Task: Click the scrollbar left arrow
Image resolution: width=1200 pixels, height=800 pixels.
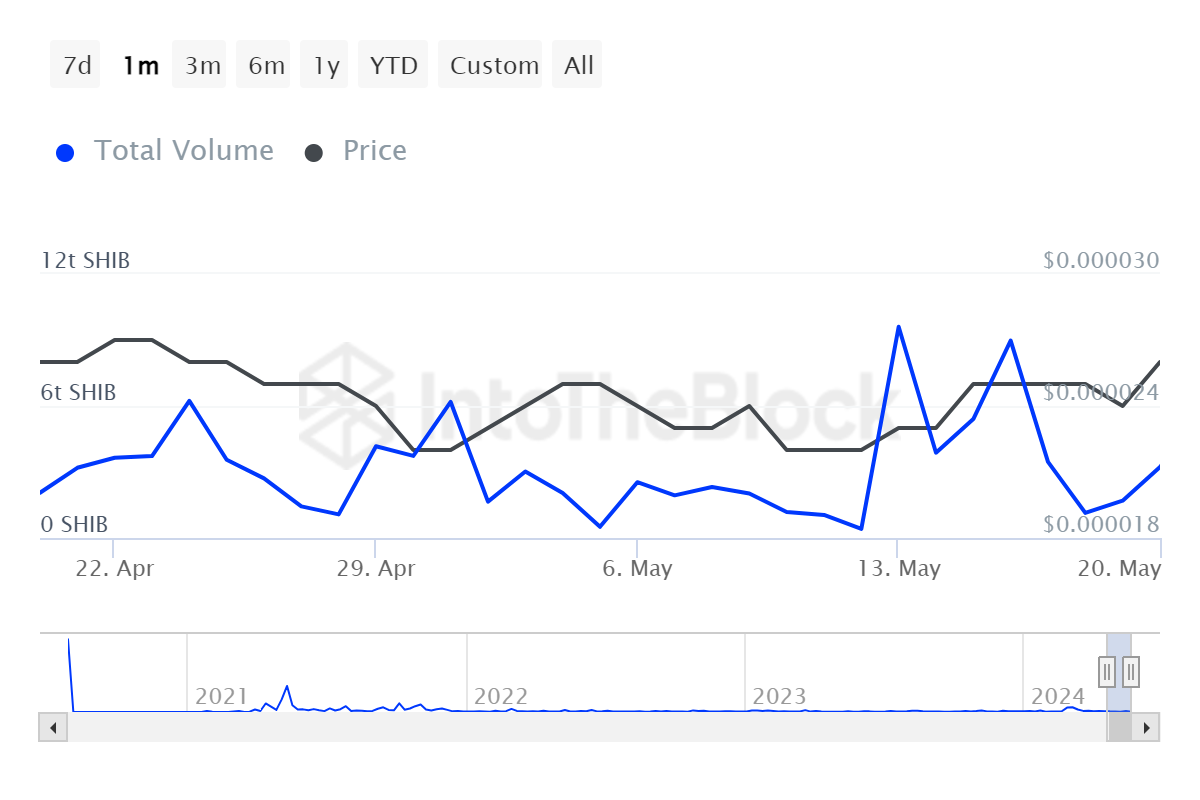Action: pos(53,727)
